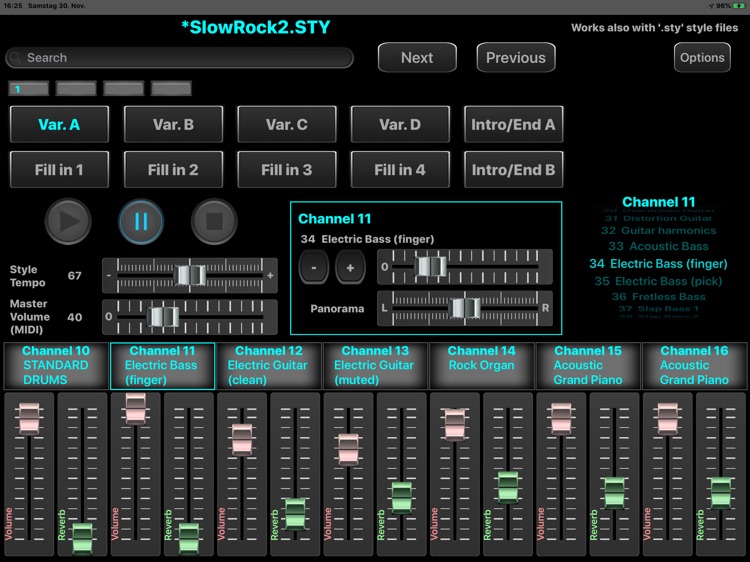Pick 35 Electric Bass (pick) in list
Image resolution: width=750 pixels, height=562 pixels.
click(658, 281)
